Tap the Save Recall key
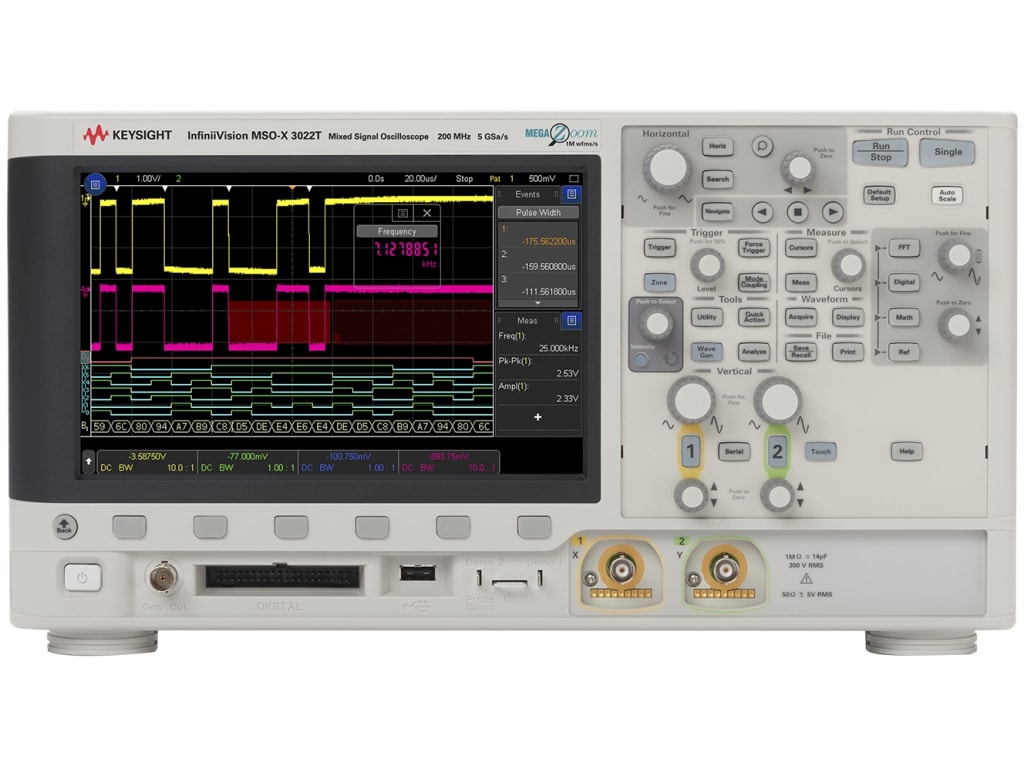Screen dimensions: 1024x768 (x=801, y=351)
